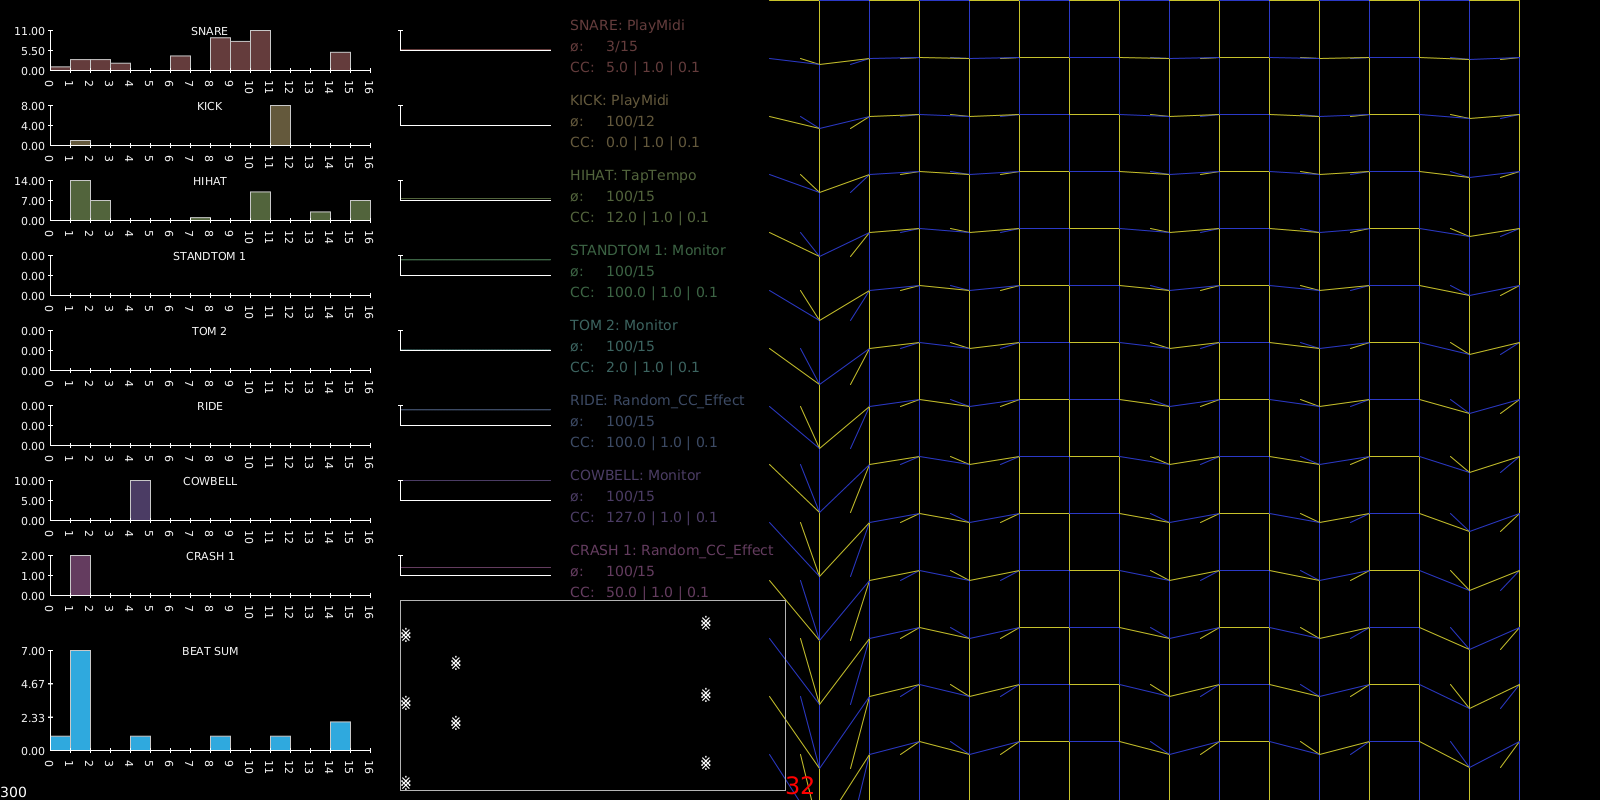Image resolution: width=1600 pixels, height=800 pixels.
Task: Select the RIDE: Random_CC_Effect label
Action: pyautogui.click(x=657, y=400)
